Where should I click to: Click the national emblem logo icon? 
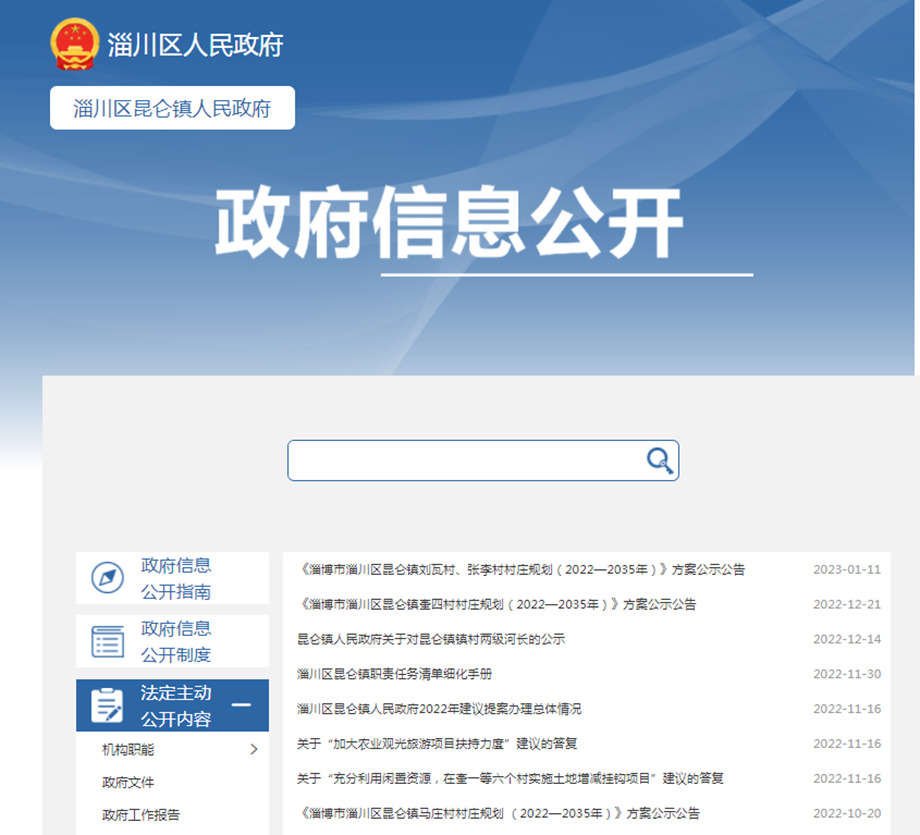click(x=75, y=45)
